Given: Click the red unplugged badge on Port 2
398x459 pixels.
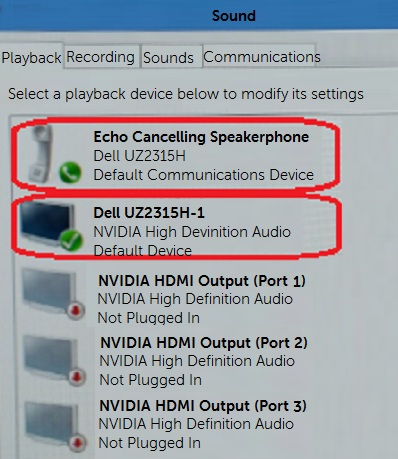Looking at the screenshot, I should 77,377.
